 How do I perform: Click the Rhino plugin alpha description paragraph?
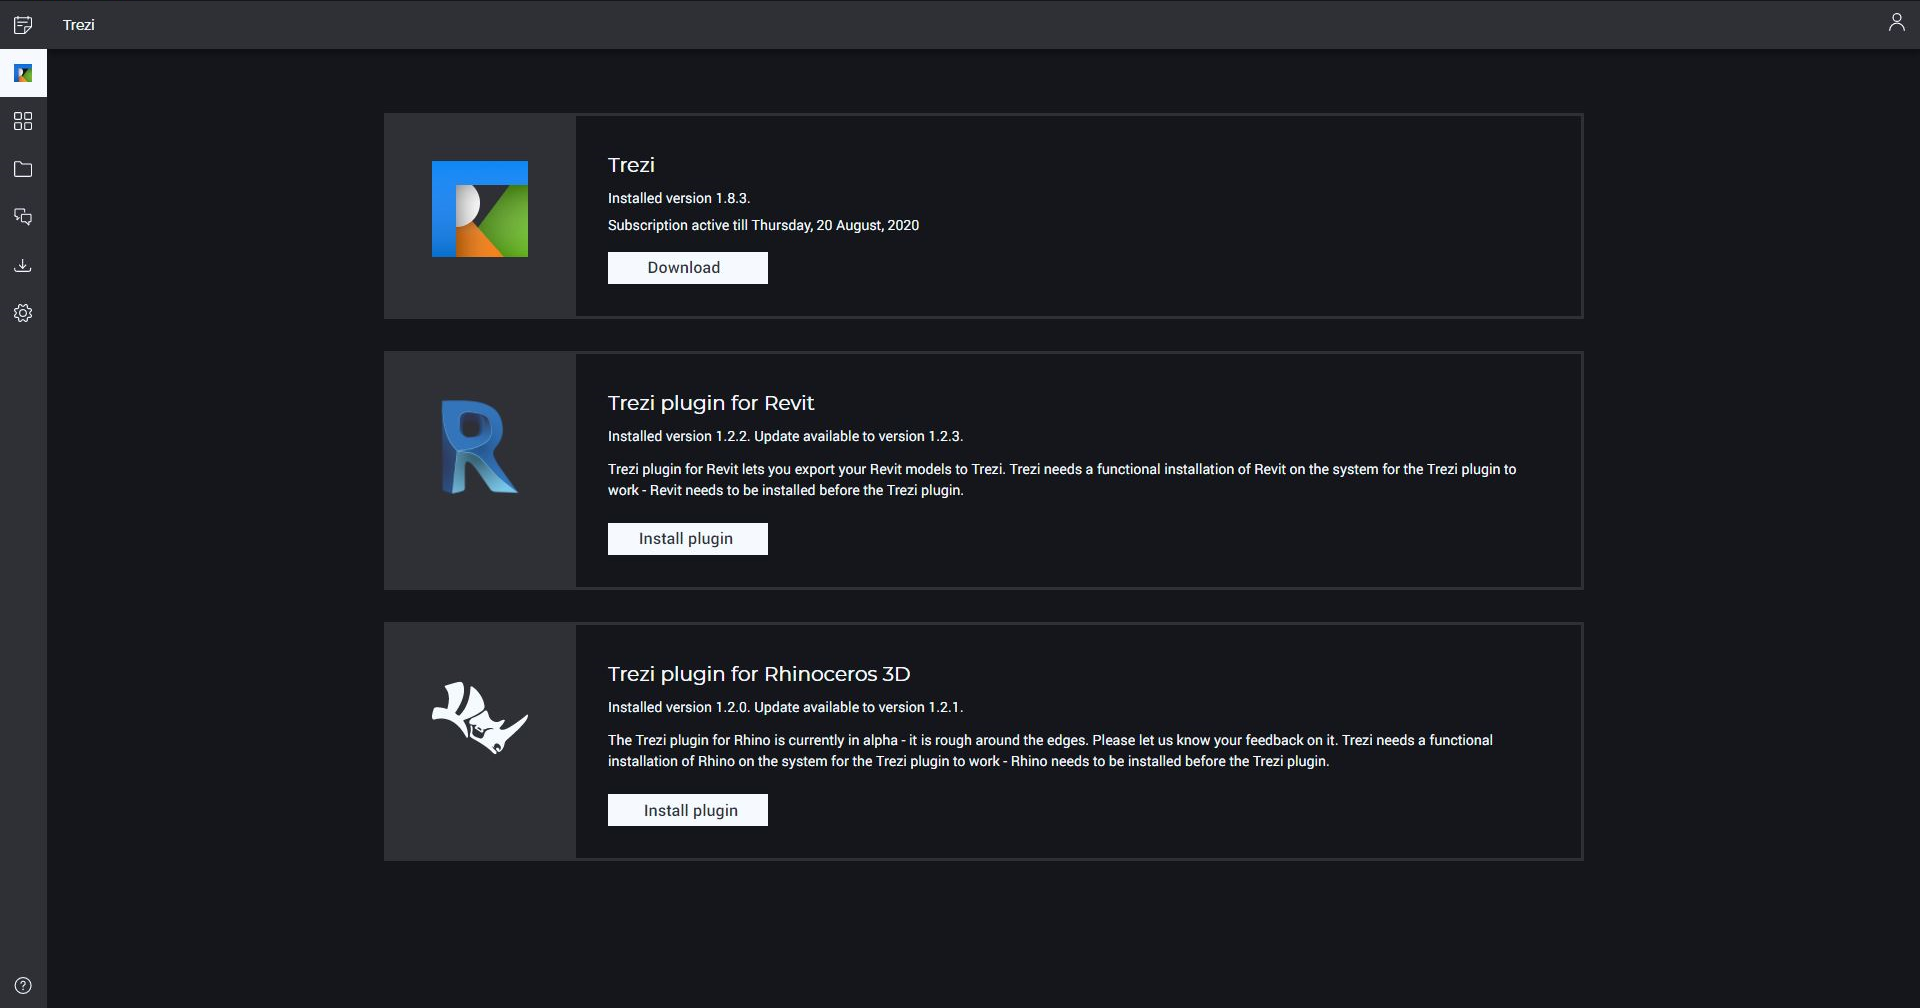click(x=1050, y=751)
